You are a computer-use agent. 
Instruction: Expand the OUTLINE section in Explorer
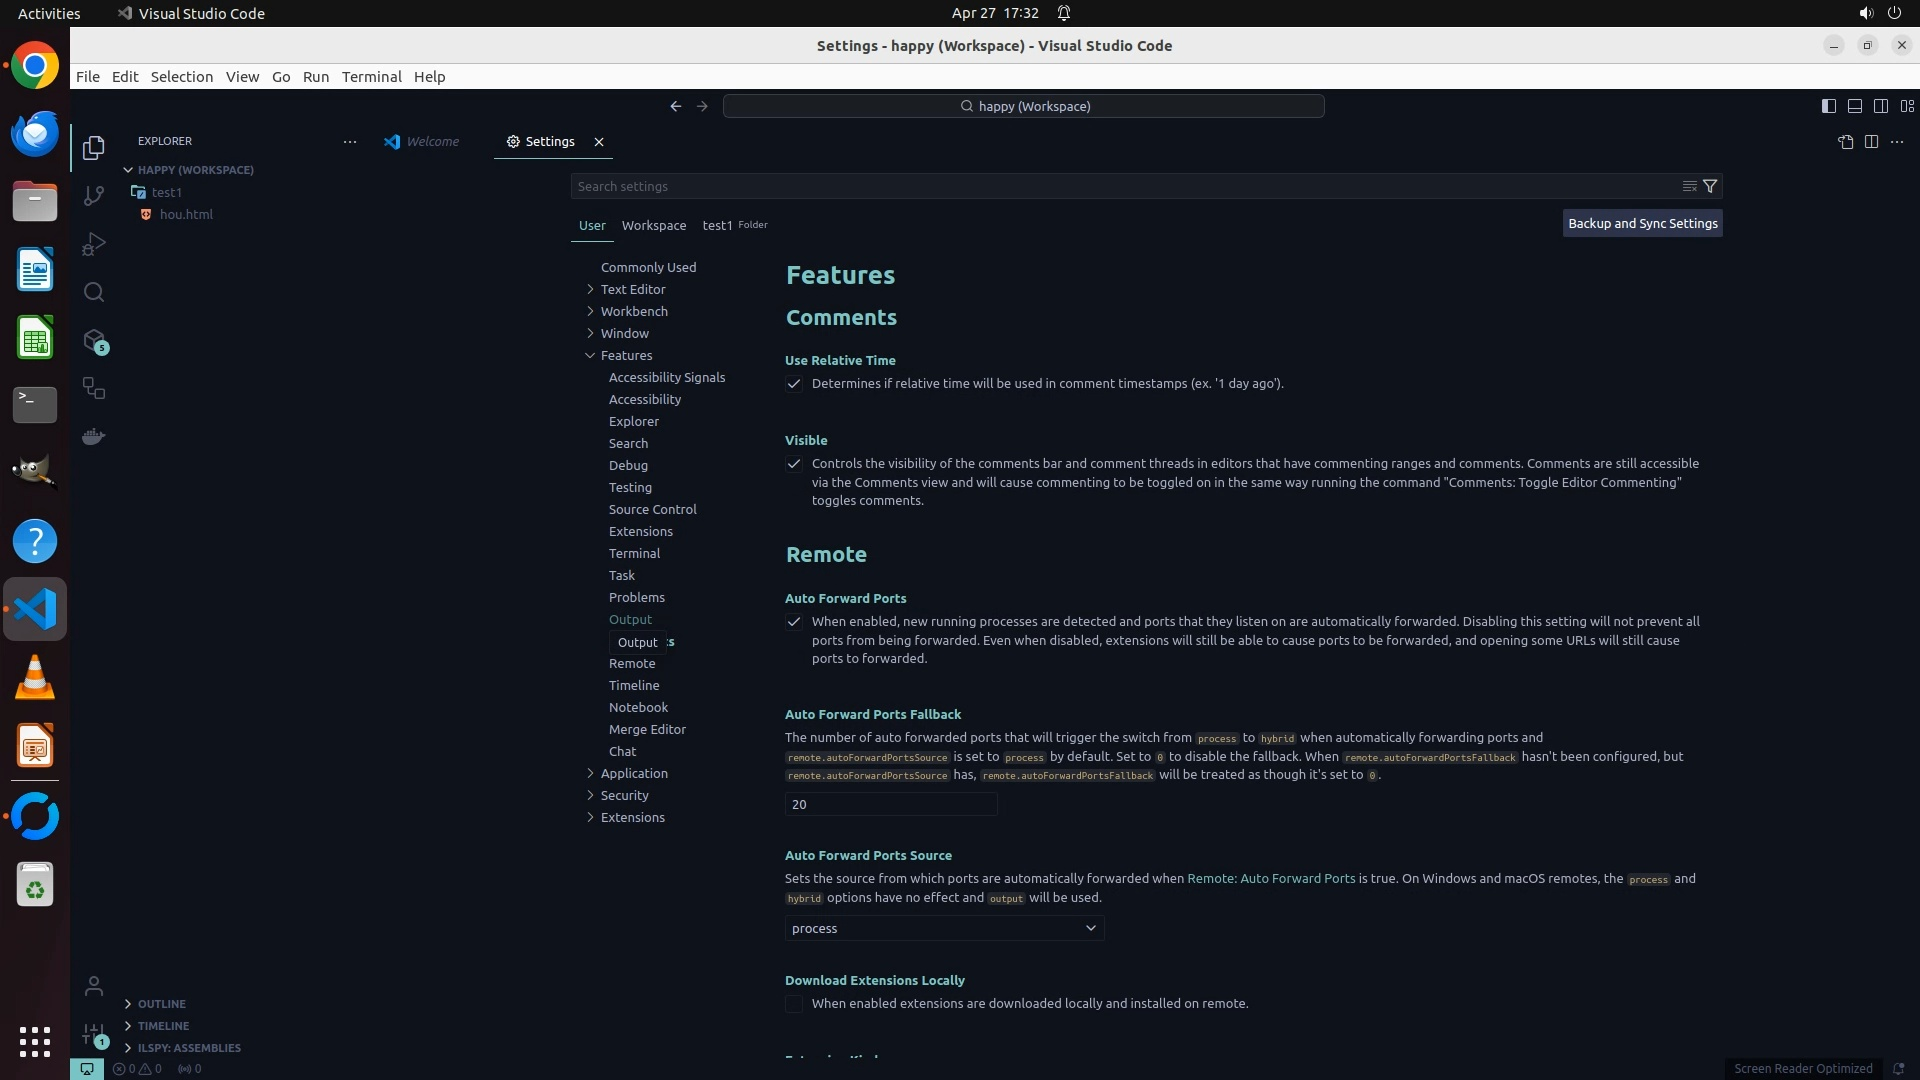[161, 1004]
